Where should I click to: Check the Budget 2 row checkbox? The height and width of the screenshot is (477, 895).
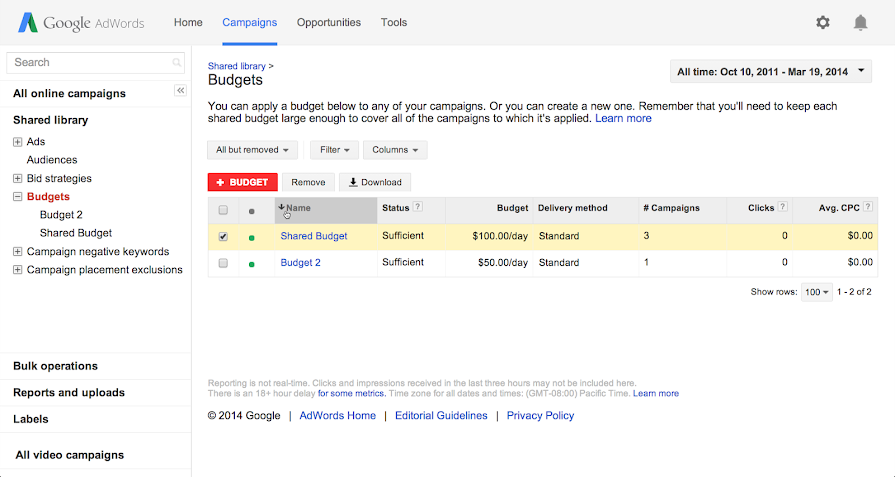pyautogui.click(x=223, y=263)
